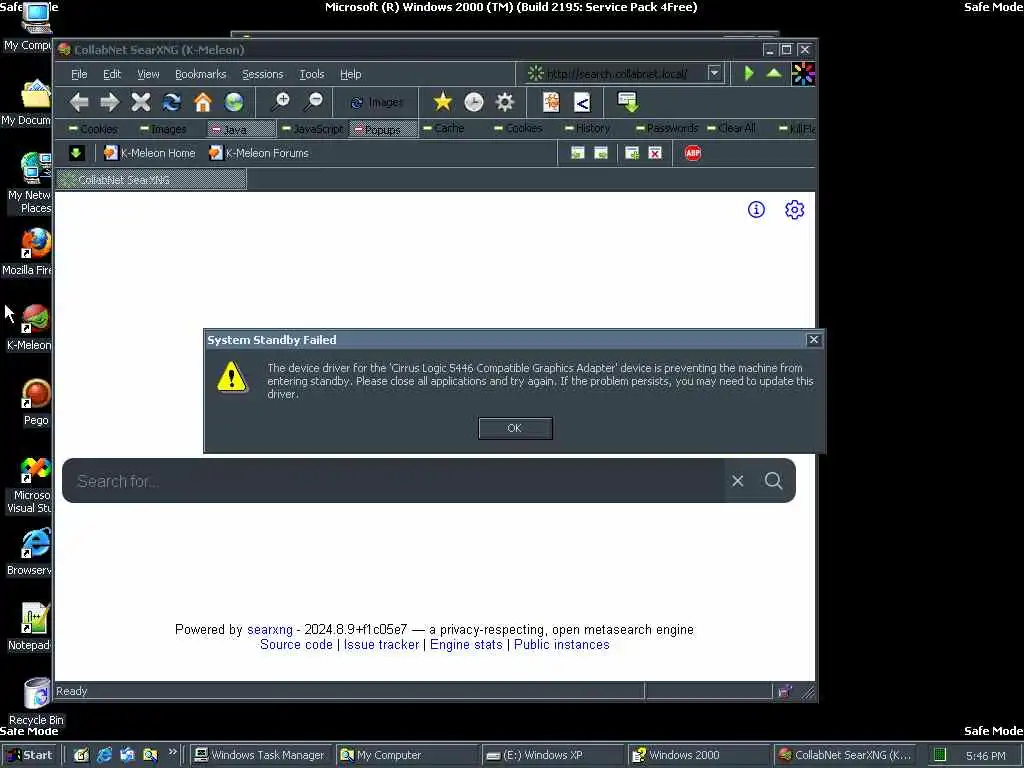The height and width of the screenshot is (768, 1024).
Task: Open the Bookmarks menu
Action: tap(200, 74)
